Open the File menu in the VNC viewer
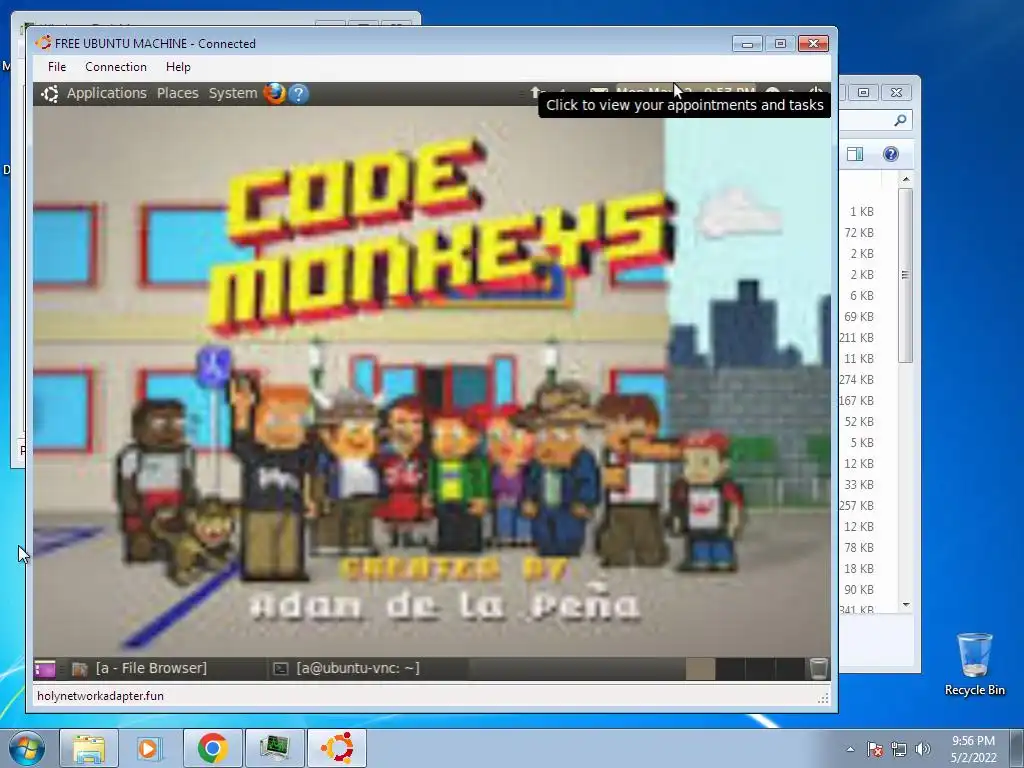The width and height of the screenshot is (1024, 768). click(x=57, y=67)
